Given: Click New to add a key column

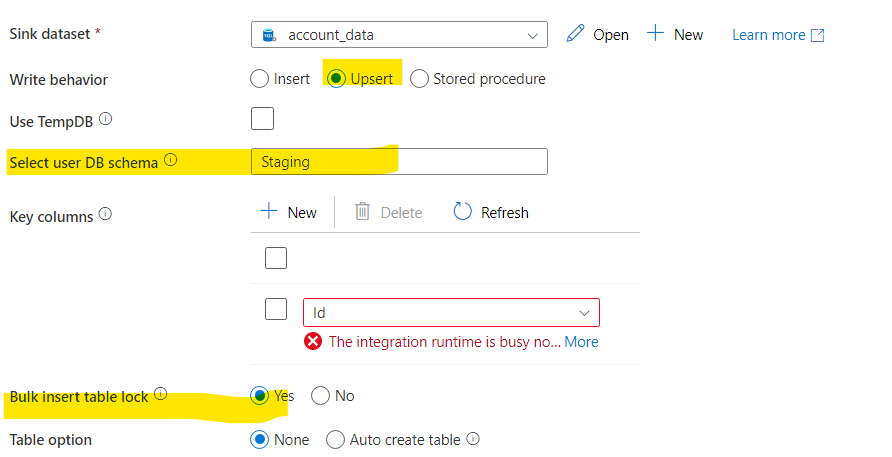Looking at the screenshot, I should click(x=288, y=212).
